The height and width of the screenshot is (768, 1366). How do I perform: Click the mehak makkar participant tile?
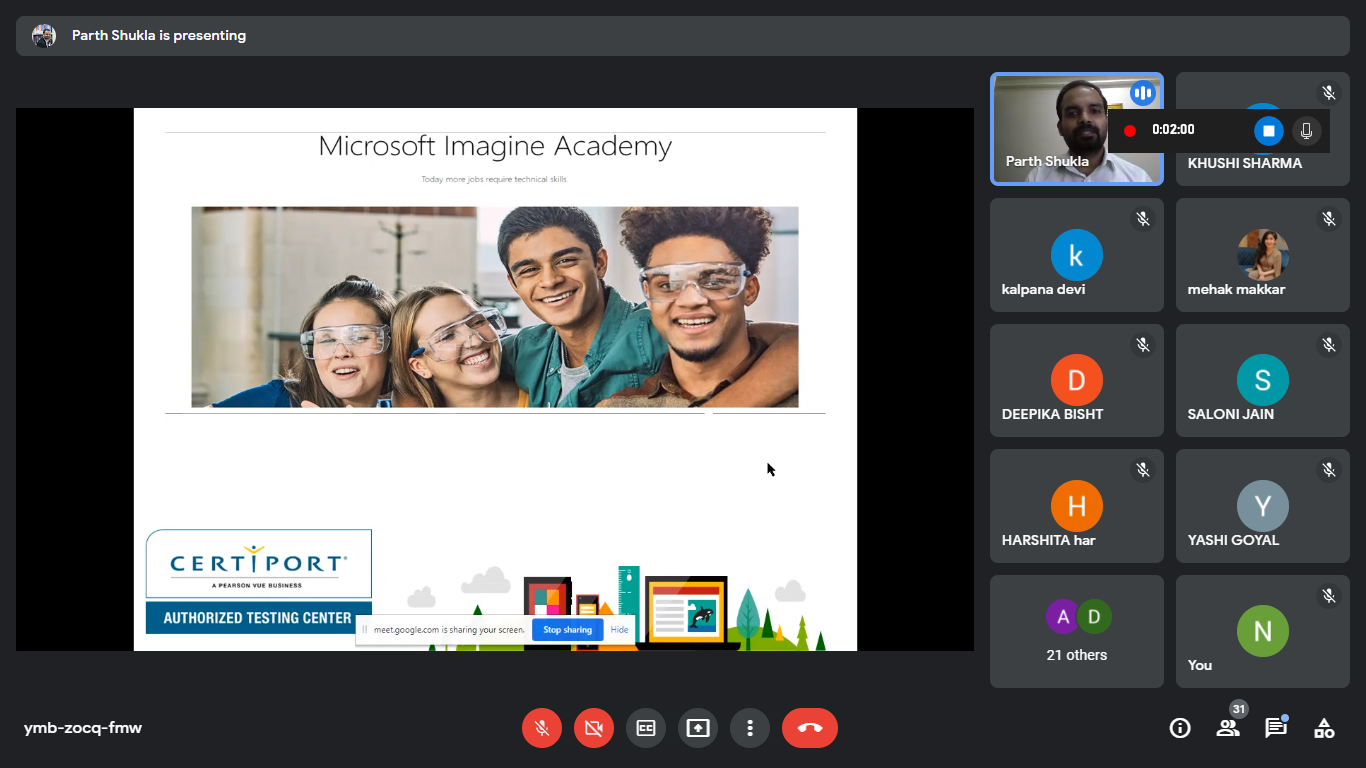[x=1262, y=255]
